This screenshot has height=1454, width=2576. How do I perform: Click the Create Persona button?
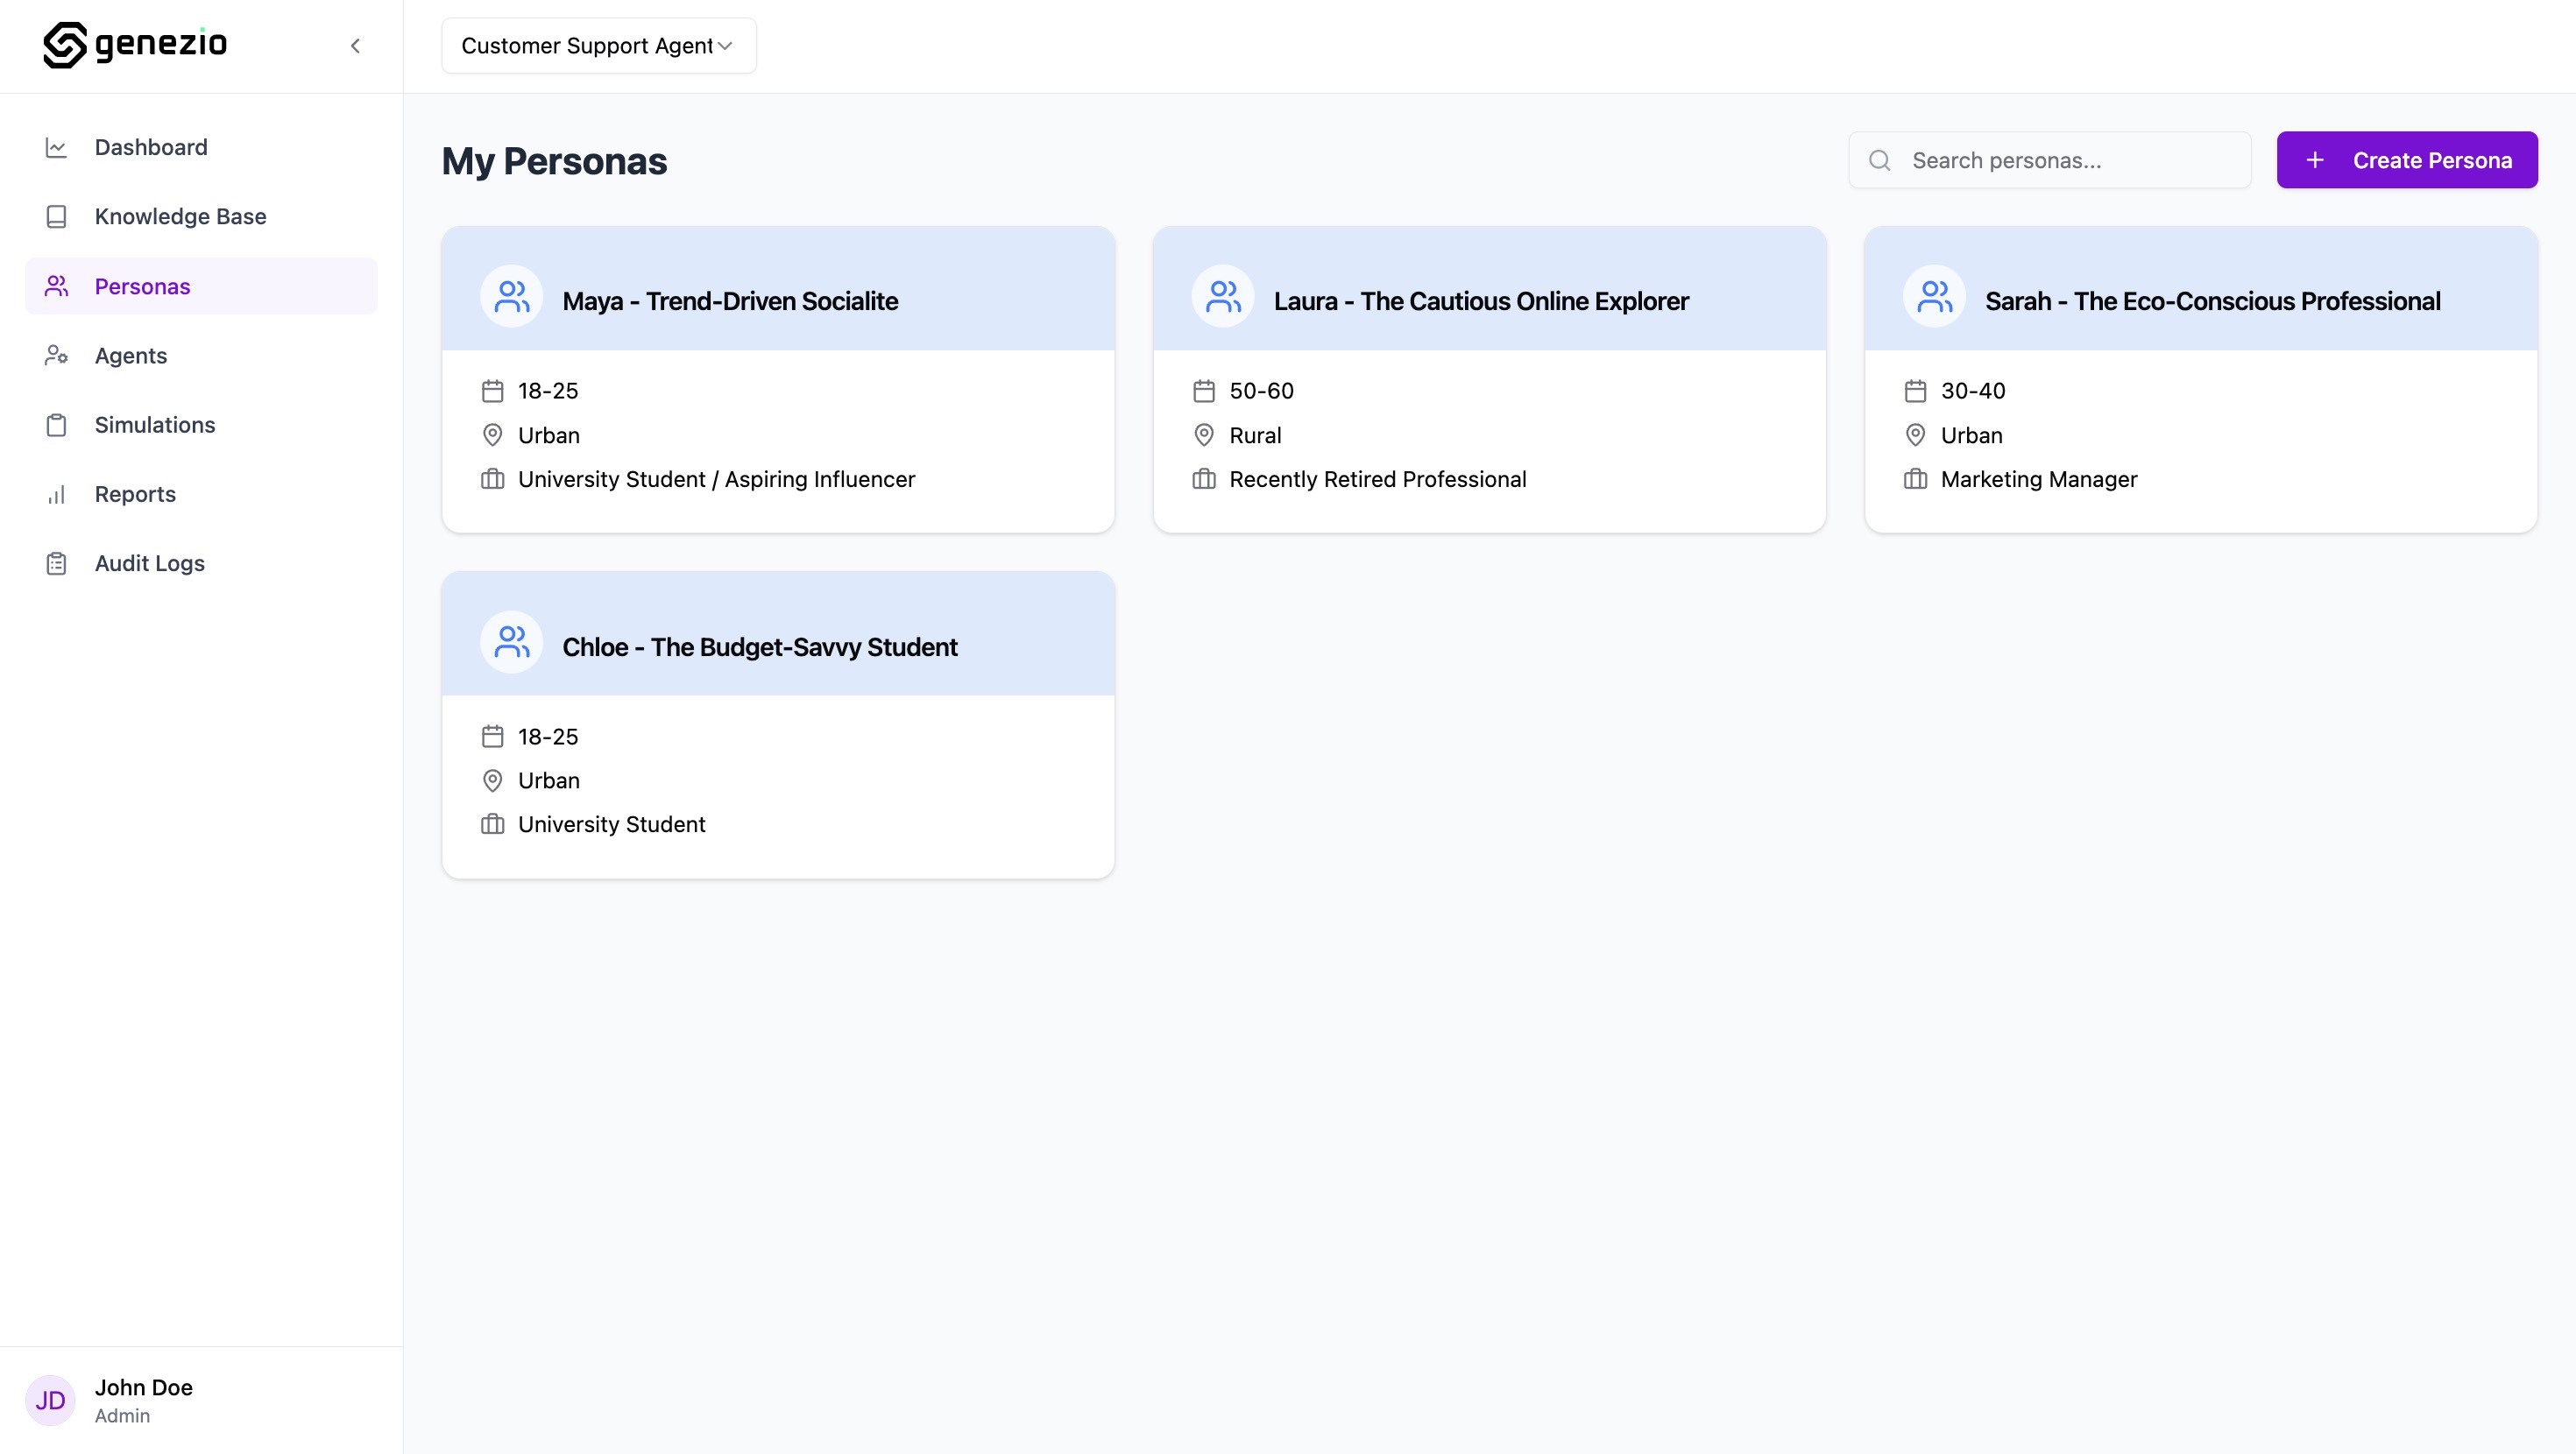[x=2407, y=160]
